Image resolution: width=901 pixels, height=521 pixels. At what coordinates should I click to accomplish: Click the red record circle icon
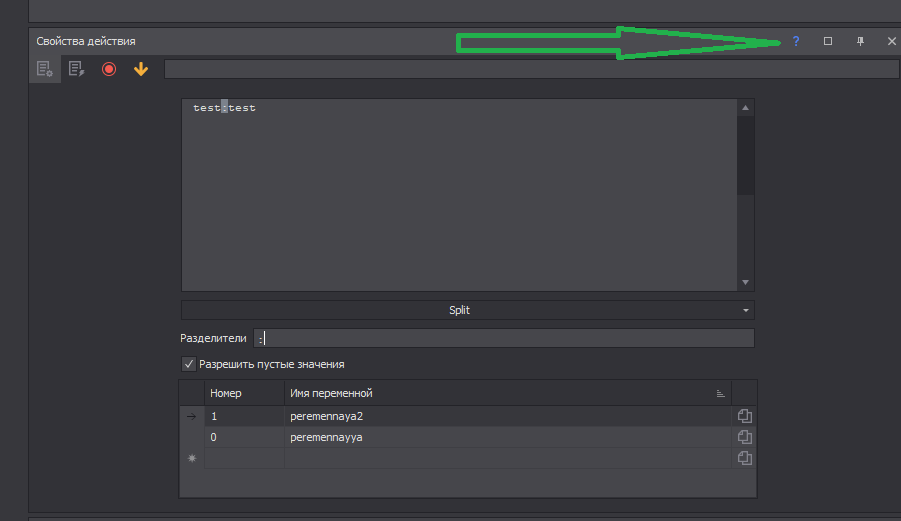pos(109,70)
